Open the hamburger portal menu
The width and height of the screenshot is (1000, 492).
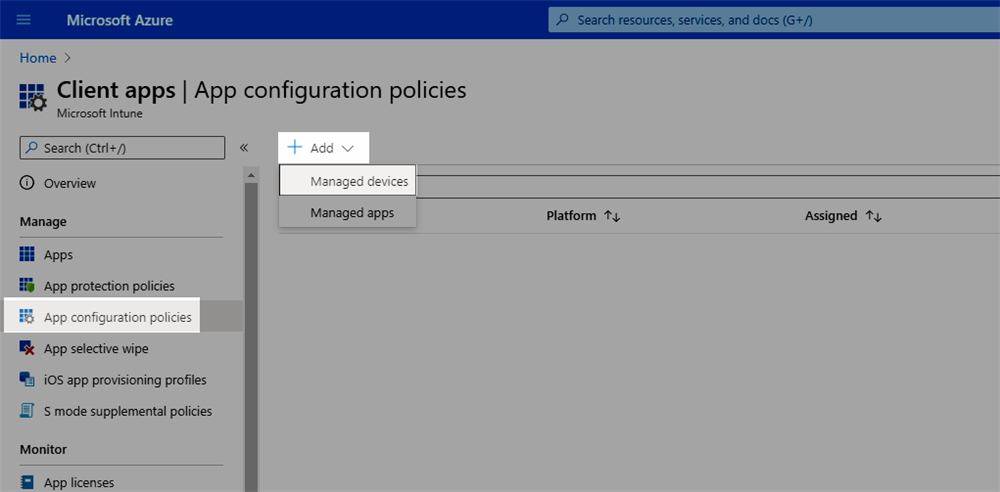24,20
